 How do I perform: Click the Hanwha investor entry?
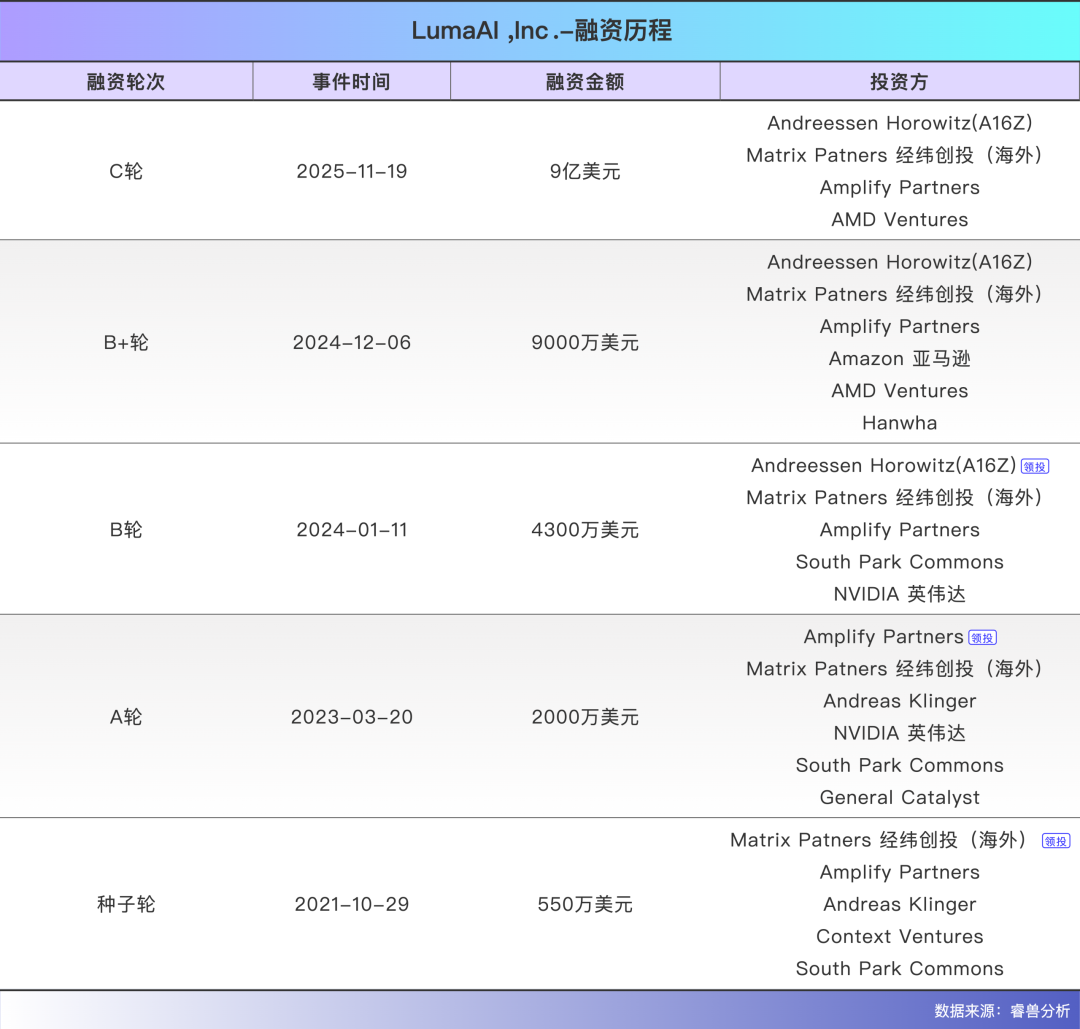pos(900,422)
